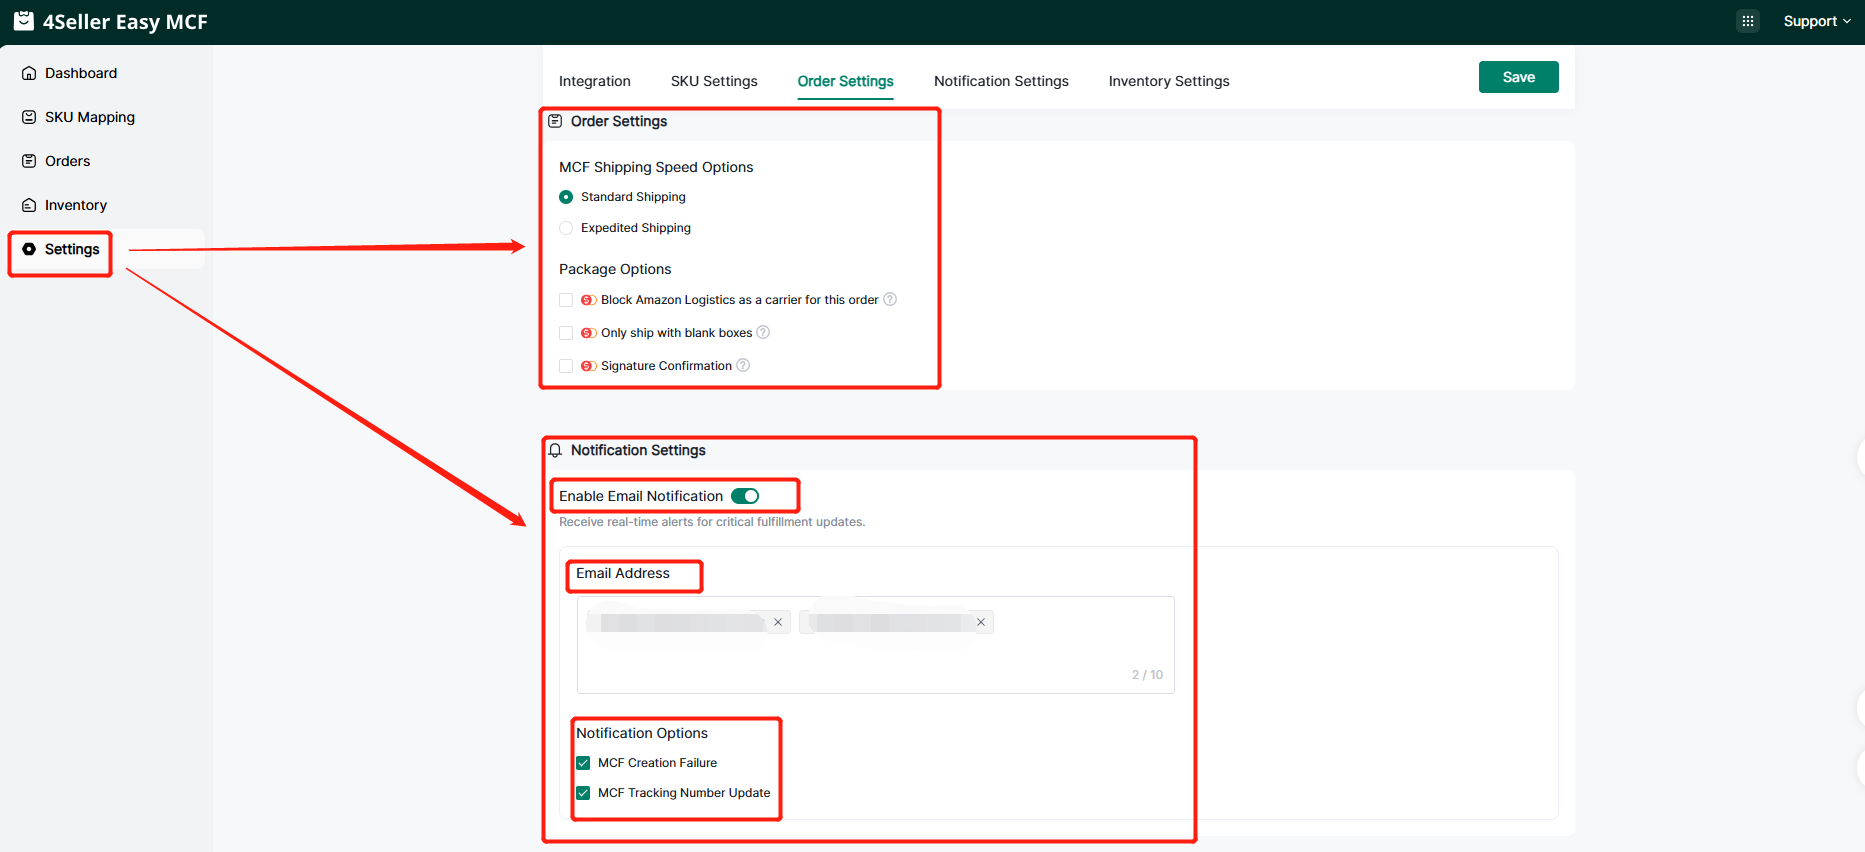Image resolution: width=1865 pixels, height=852 pixels.
Task: Check Block Amazon Logistics carrier checkbox
Action: click(x=566, y=300)
